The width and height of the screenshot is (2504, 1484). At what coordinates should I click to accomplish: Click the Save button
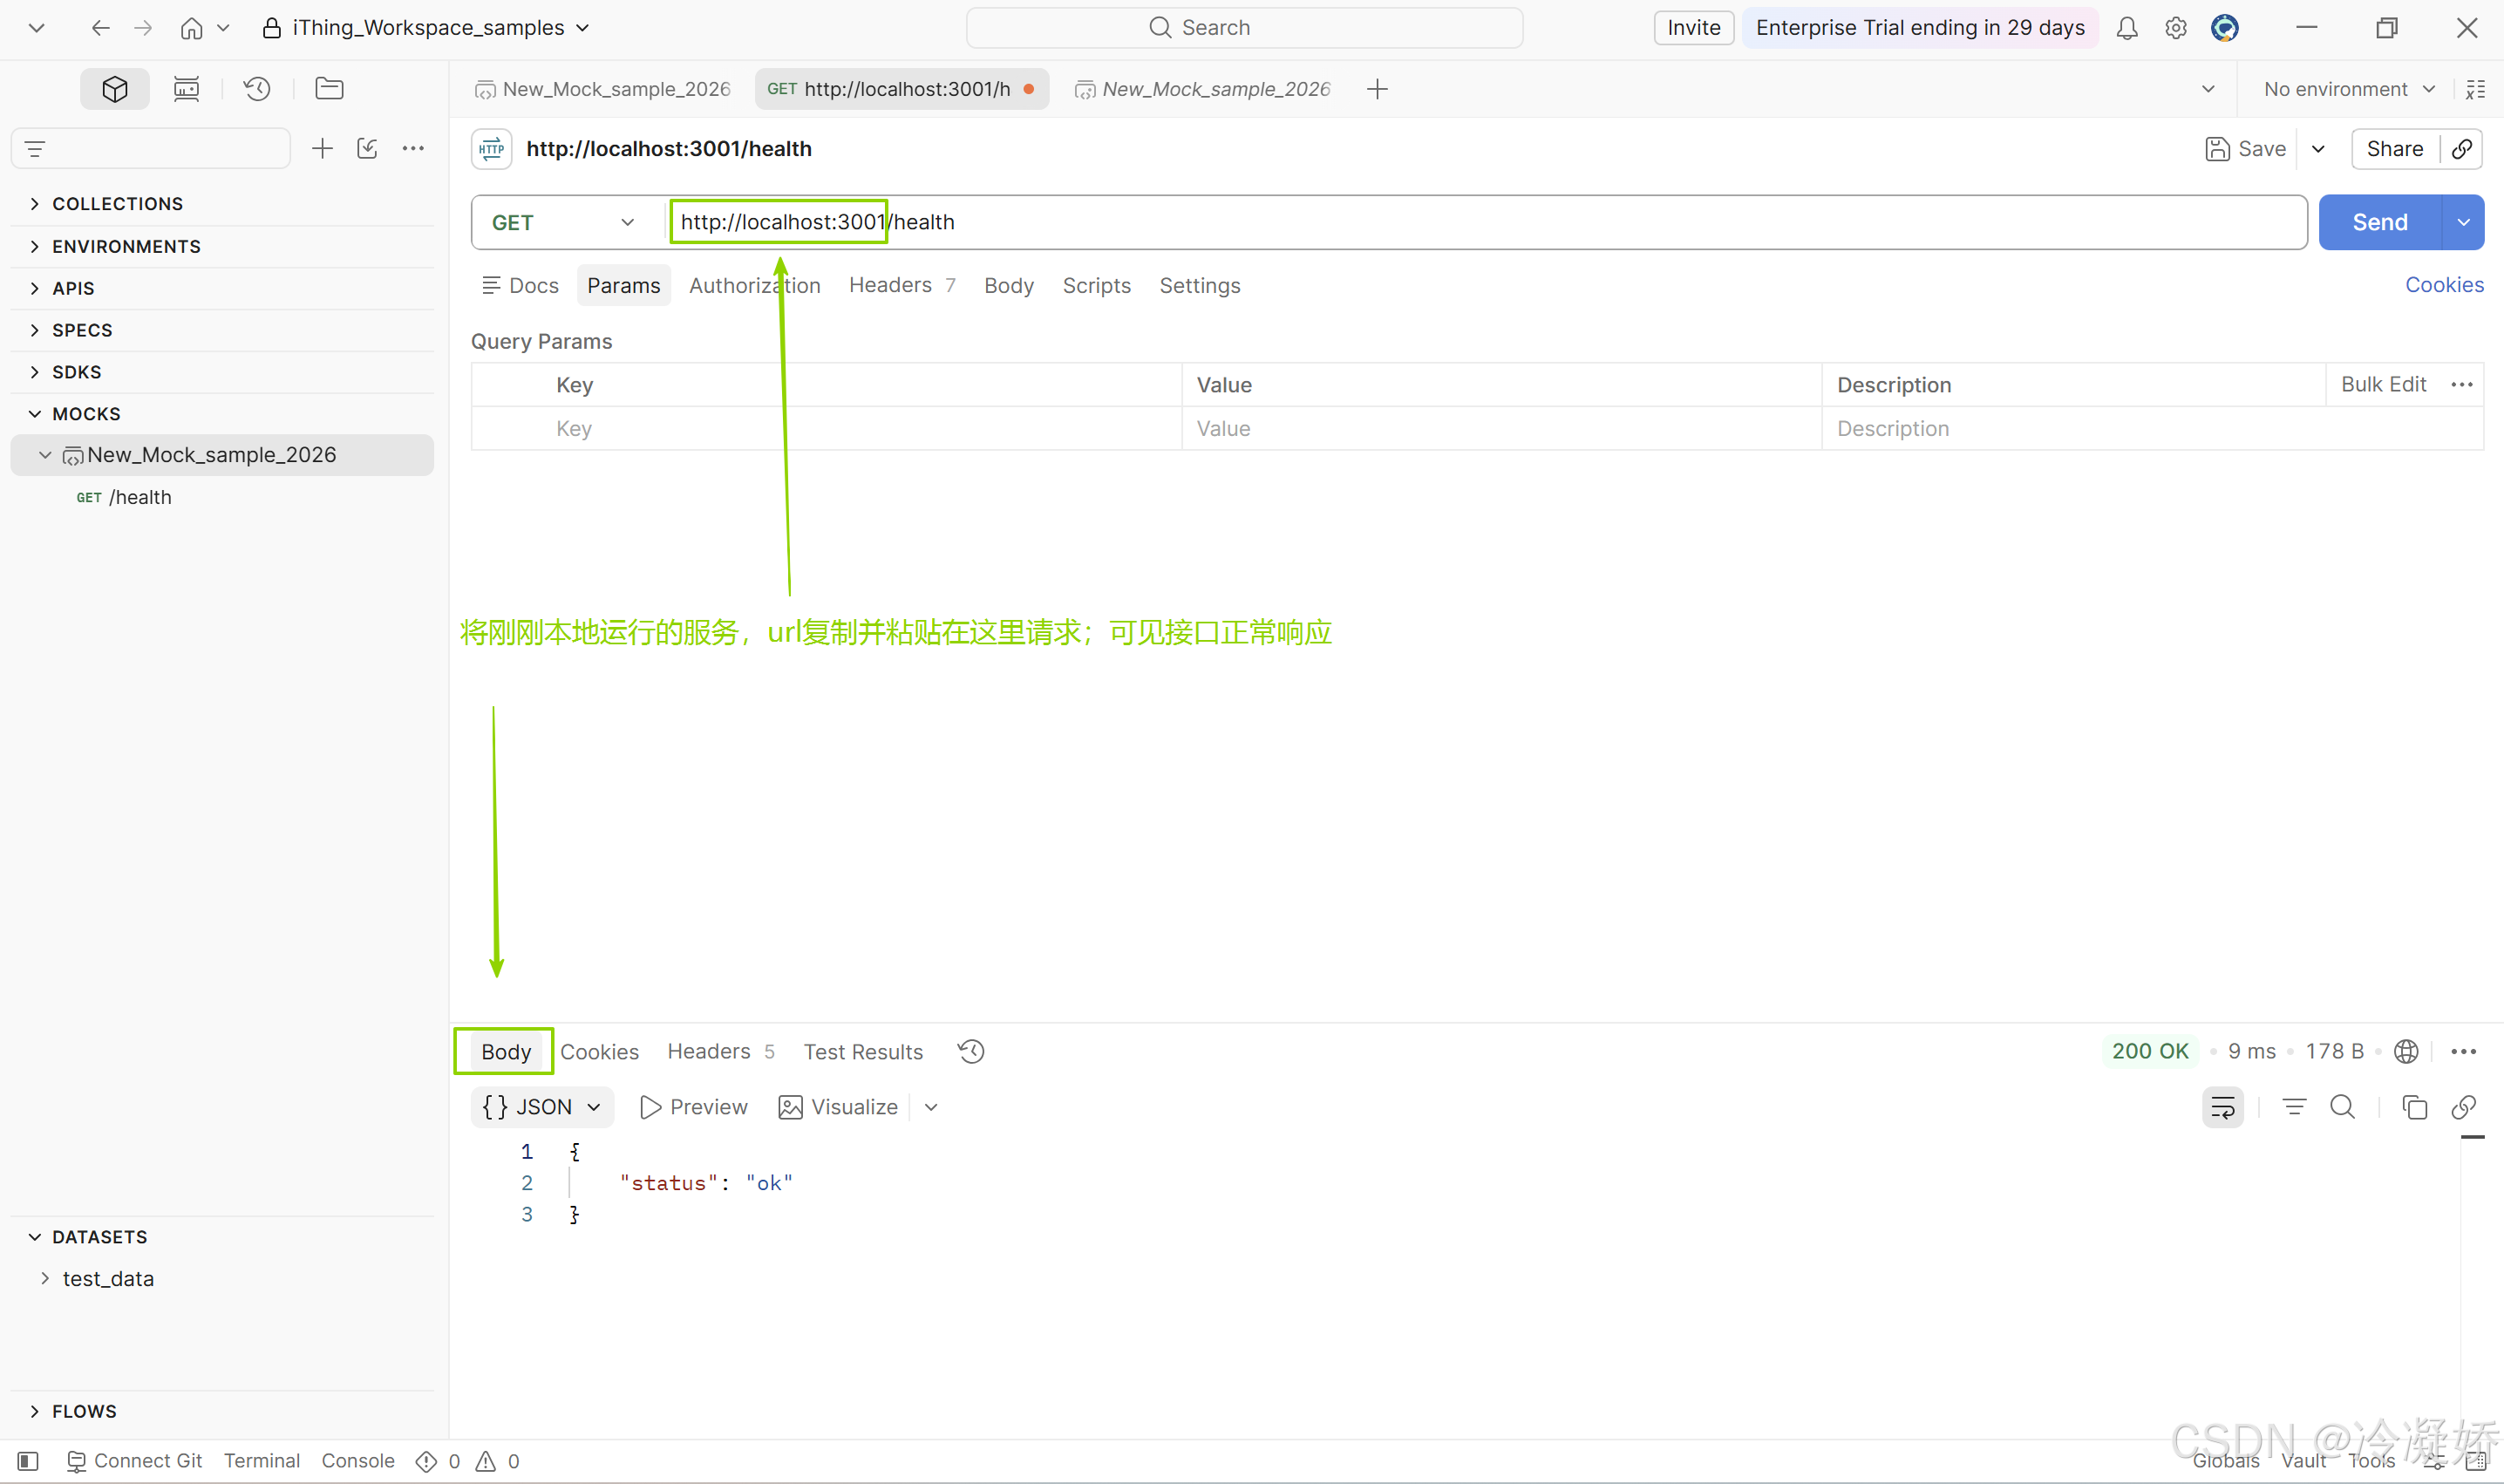2245,149
